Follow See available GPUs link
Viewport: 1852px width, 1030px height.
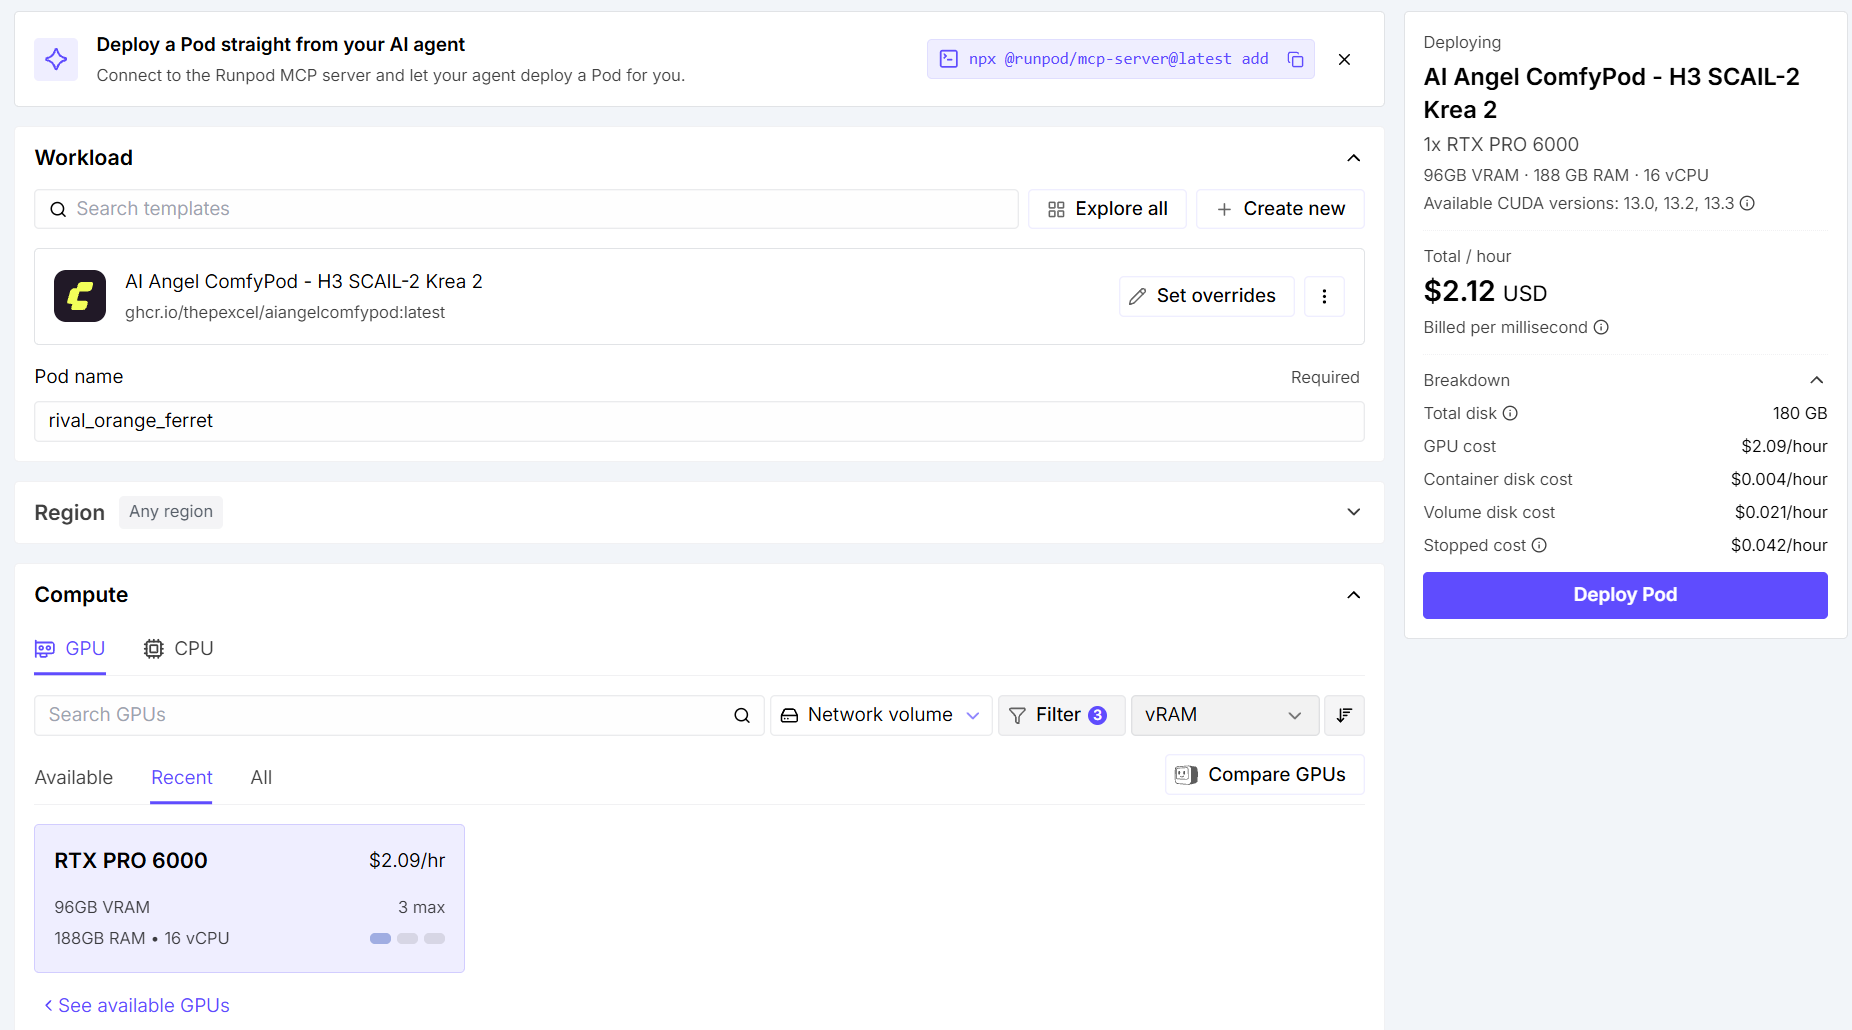137,1005
